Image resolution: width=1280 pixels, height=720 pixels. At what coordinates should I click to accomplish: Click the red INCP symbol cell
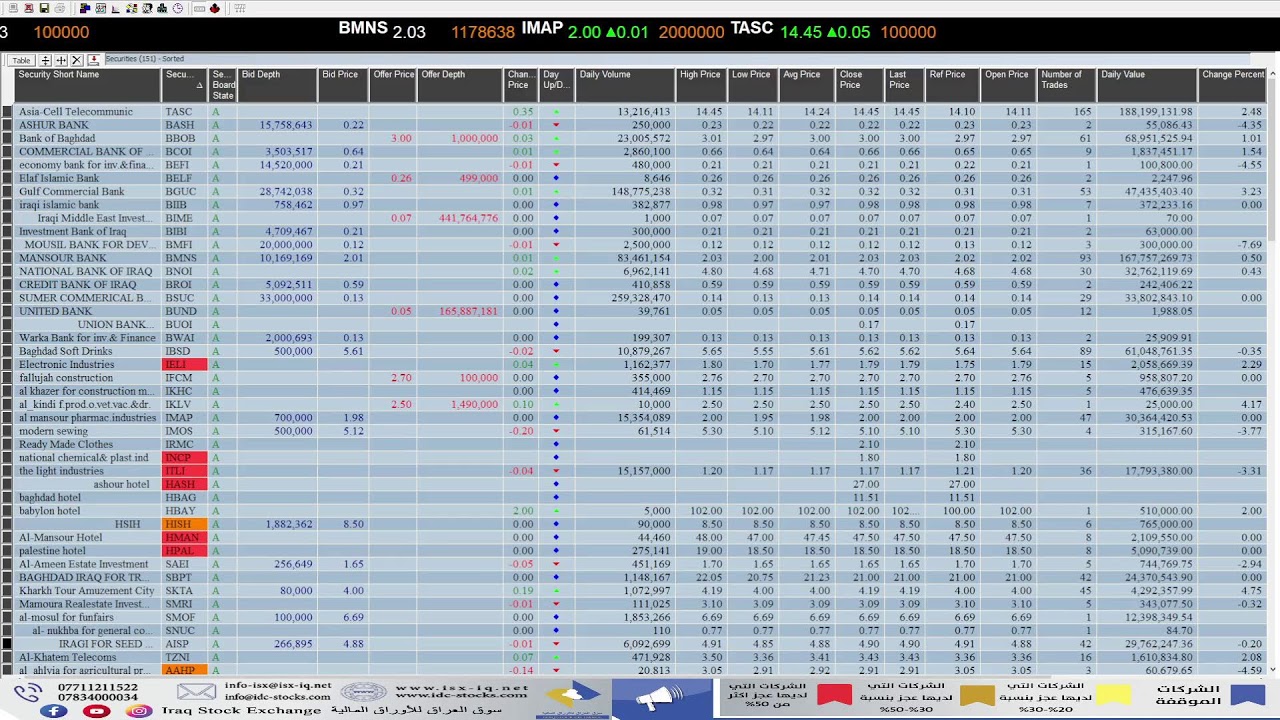tap(184, 457)
